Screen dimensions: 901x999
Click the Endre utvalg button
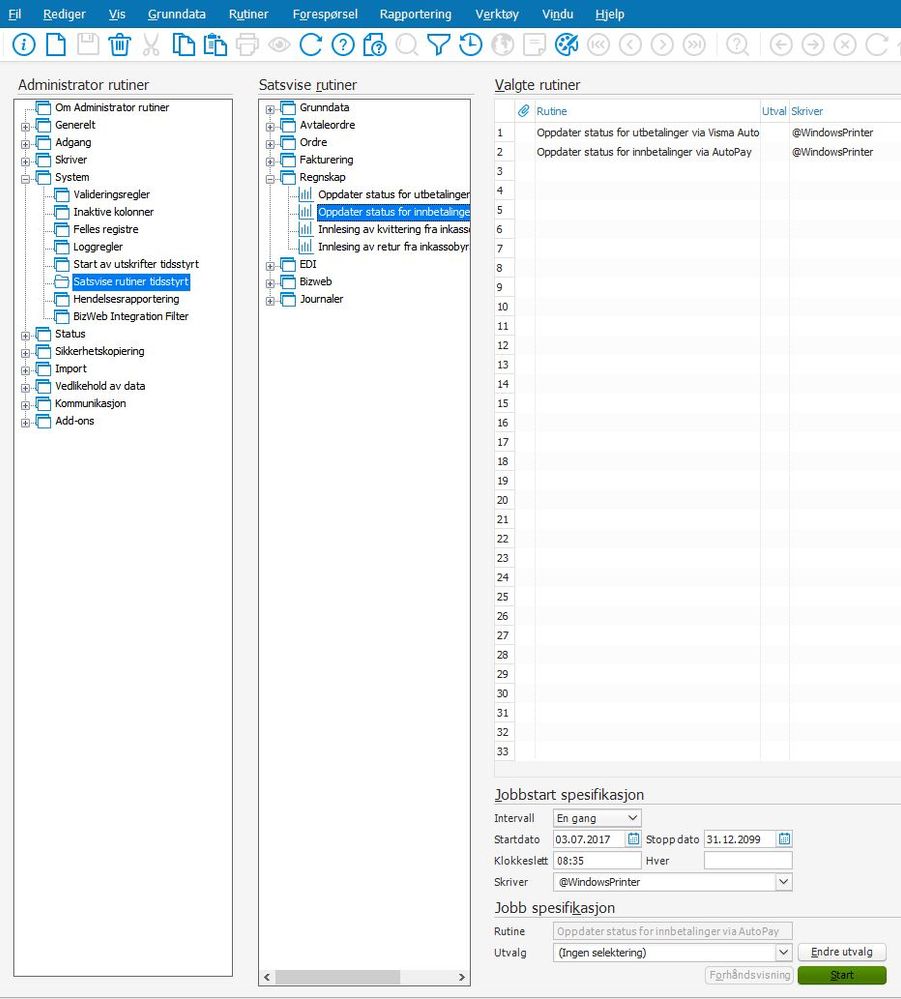pyautogui.click(x=842, y=952)
